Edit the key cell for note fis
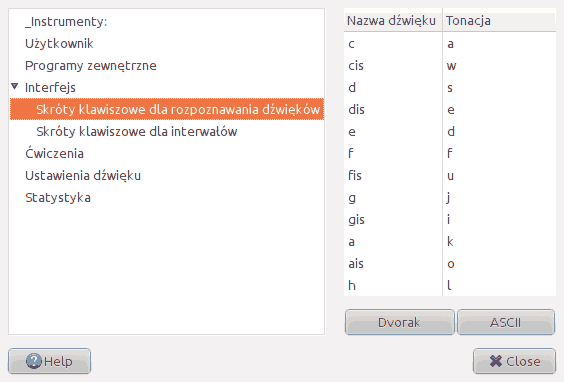 (499, 176)
